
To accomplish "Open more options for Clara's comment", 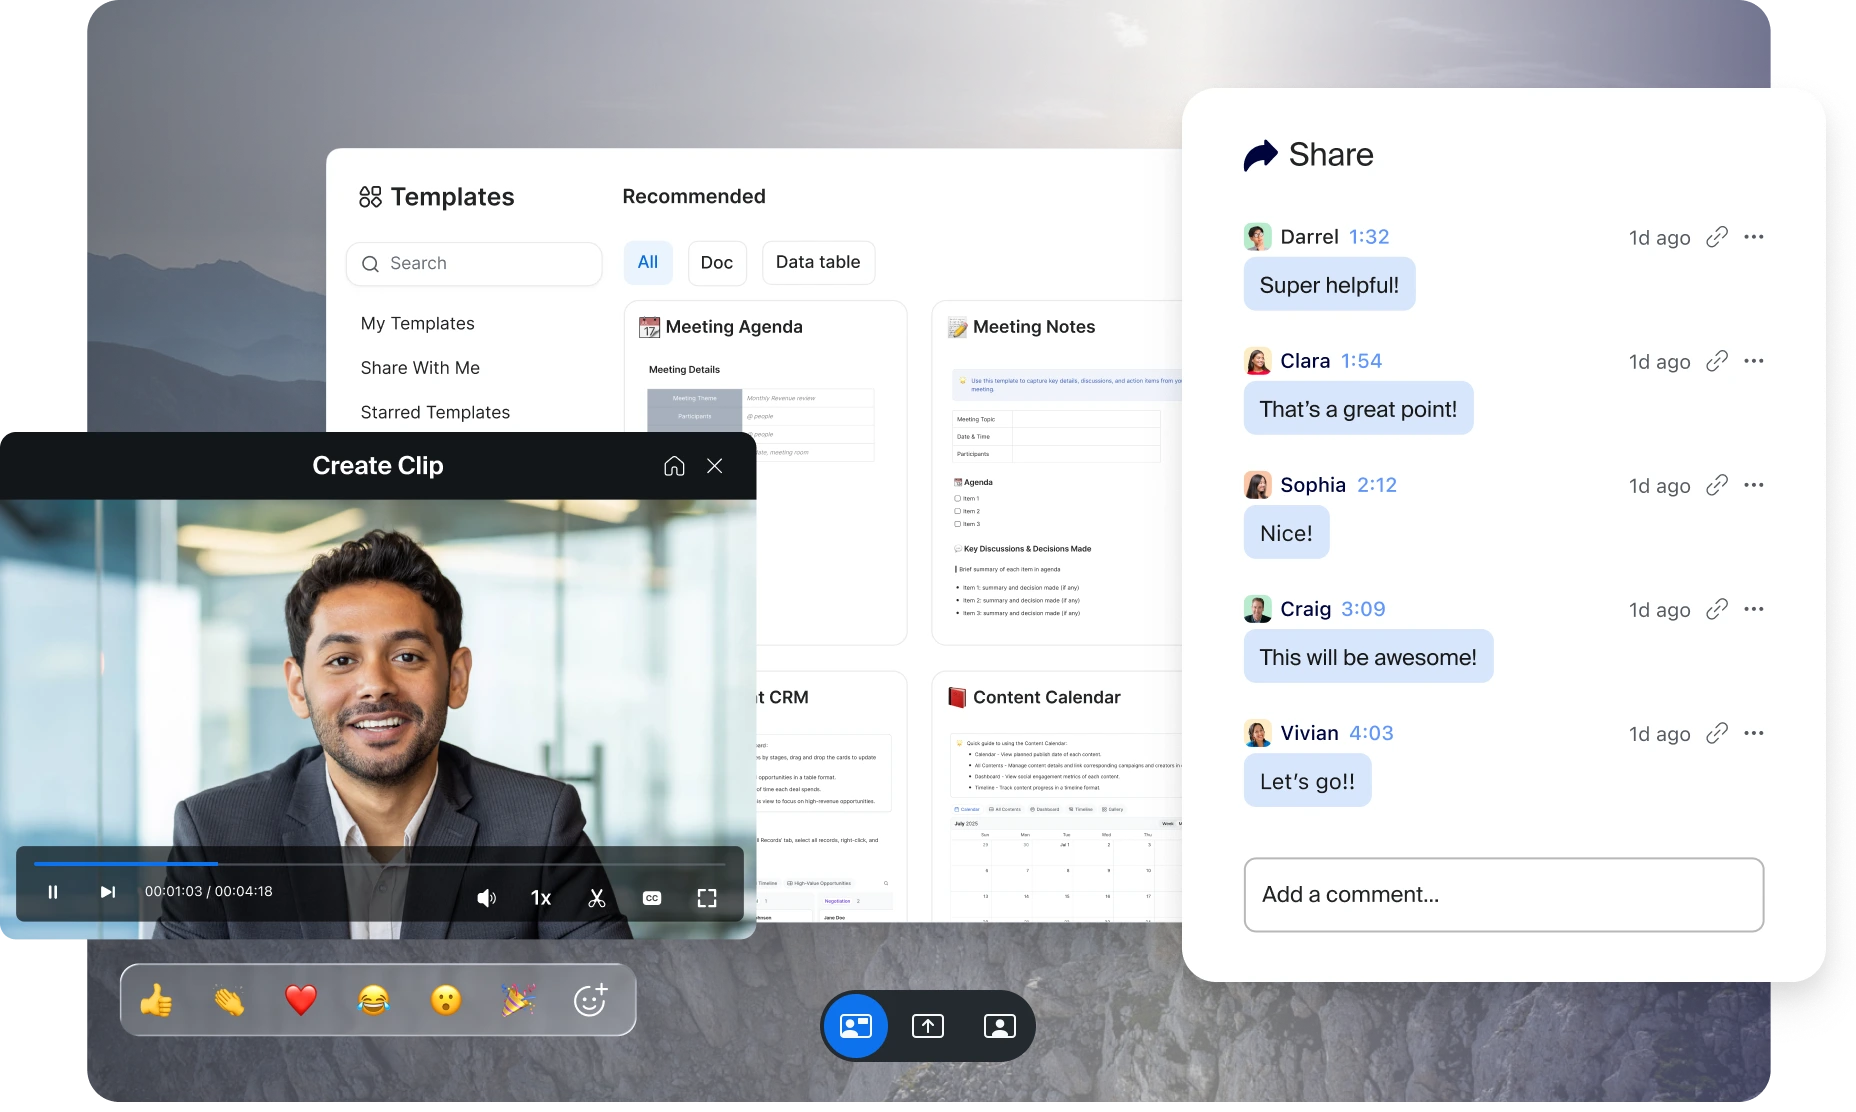I will [1754, 361].
